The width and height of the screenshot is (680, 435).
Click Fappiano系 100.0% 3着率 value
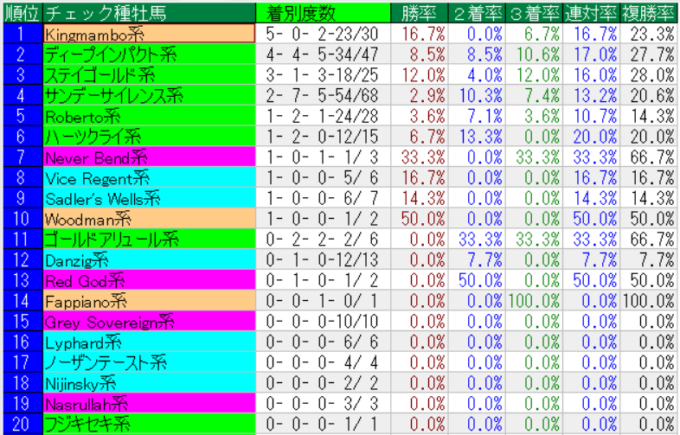529,301
